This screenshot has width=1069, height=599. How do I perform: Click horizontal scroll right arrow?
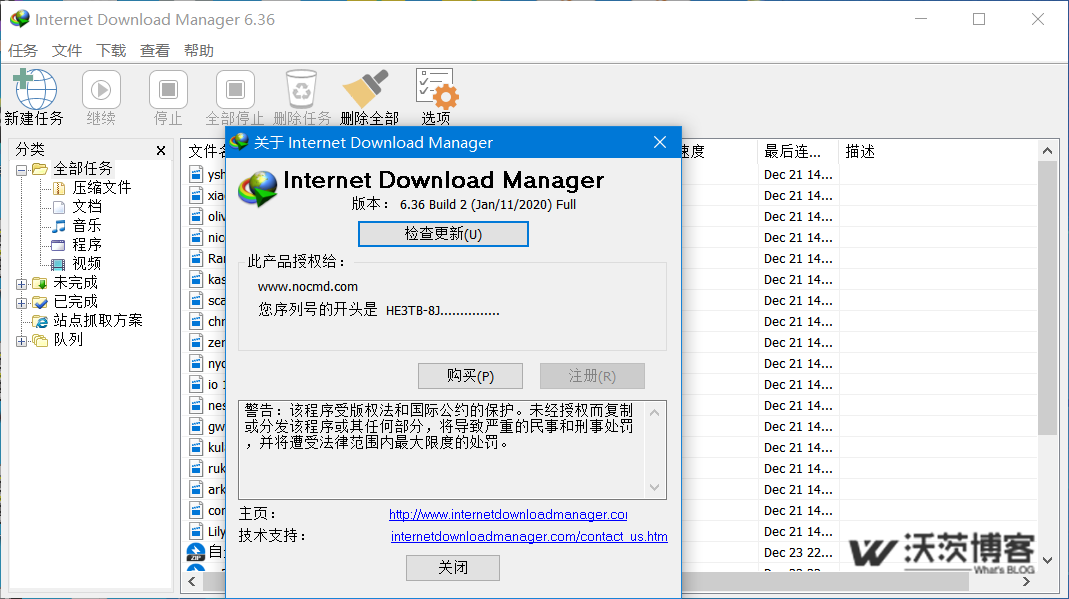point(1026,581)
